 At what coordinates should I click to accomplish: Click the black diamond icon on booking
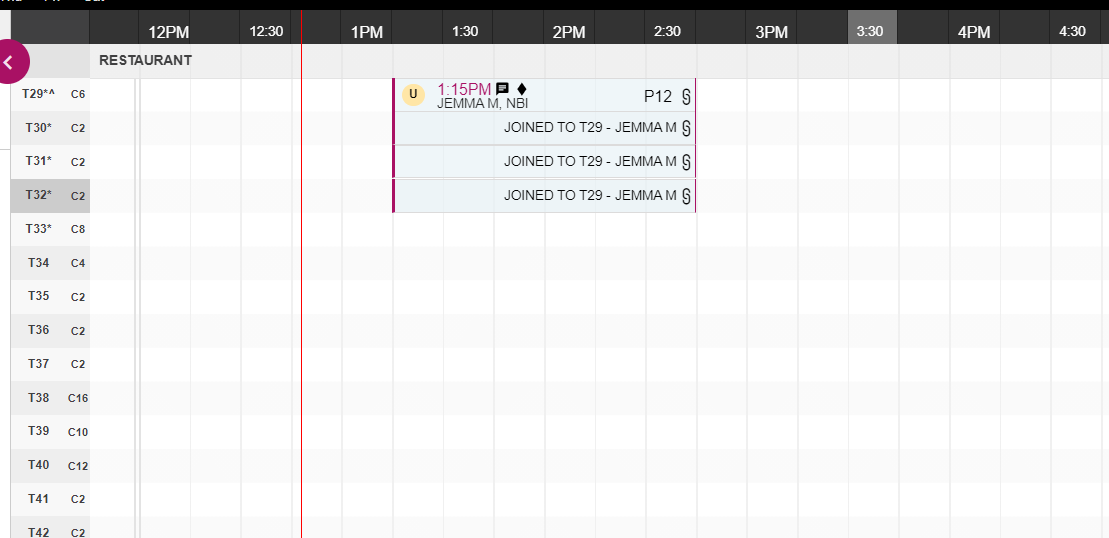coord(521,89)
